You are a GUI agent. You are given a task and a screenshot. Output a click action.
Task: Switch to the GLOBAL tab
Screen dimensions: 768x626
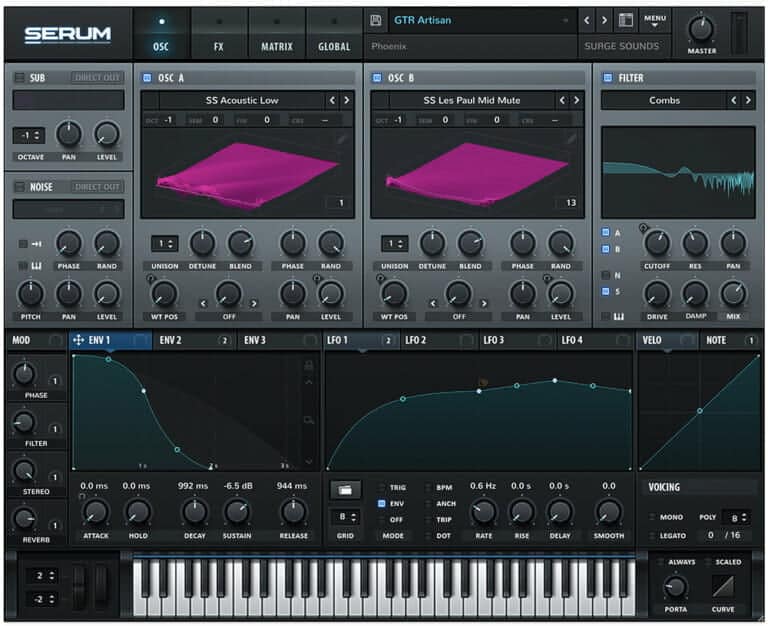click(x=334, y=34)
